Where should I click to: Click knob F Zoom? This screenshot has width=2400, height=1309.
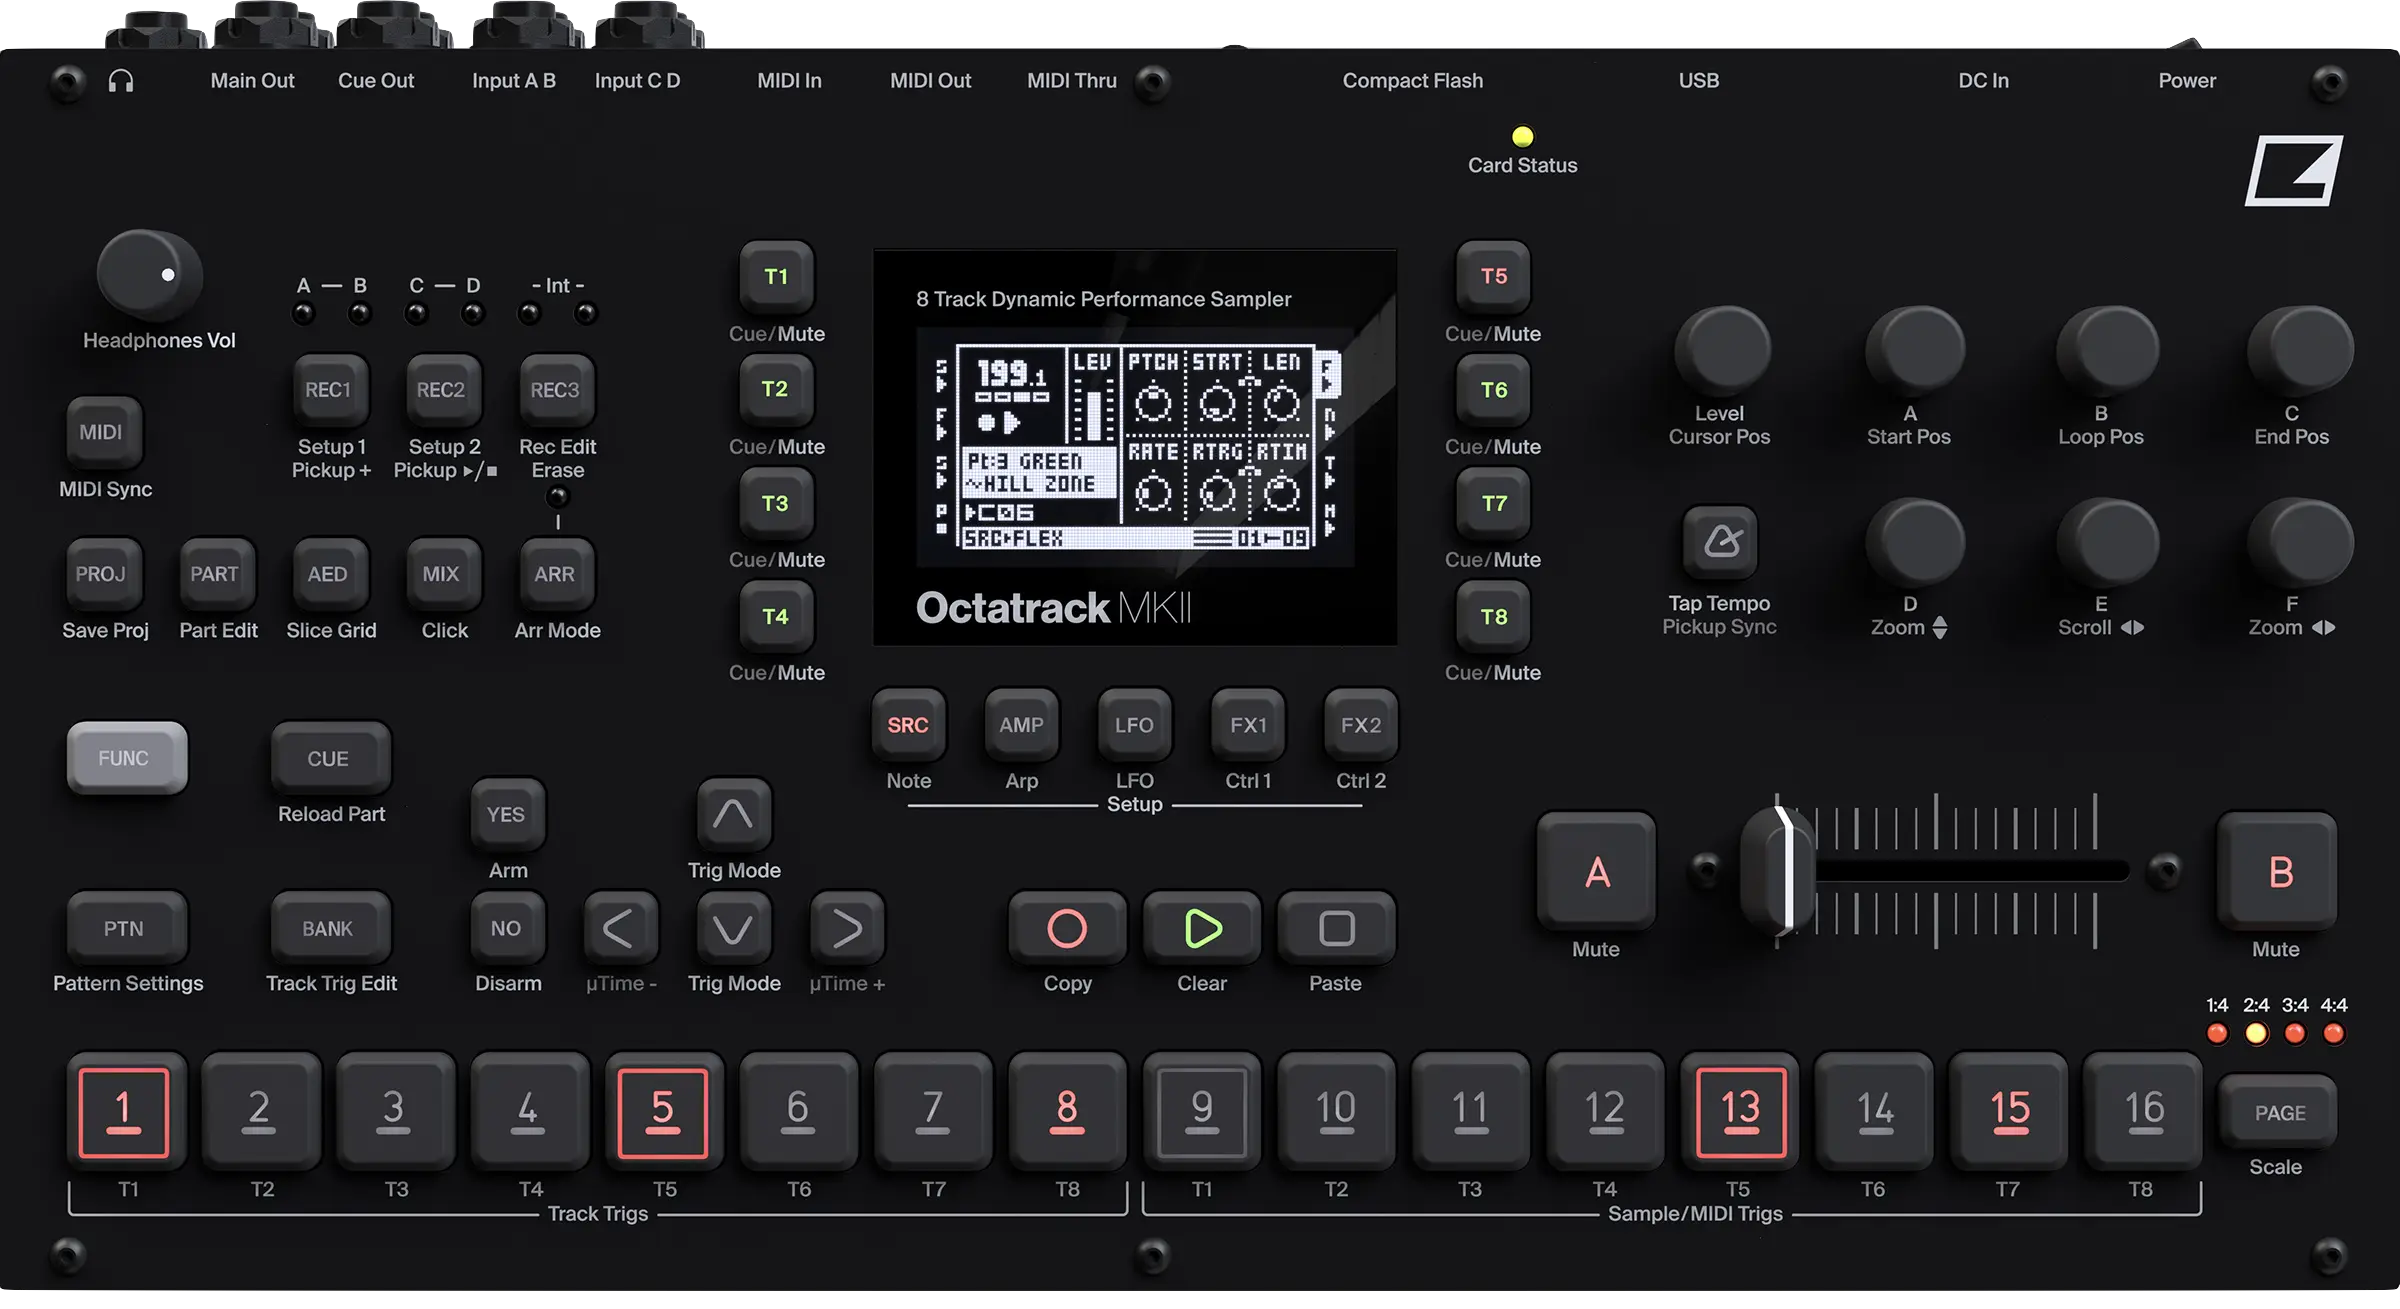click(x=2298, y=542)
